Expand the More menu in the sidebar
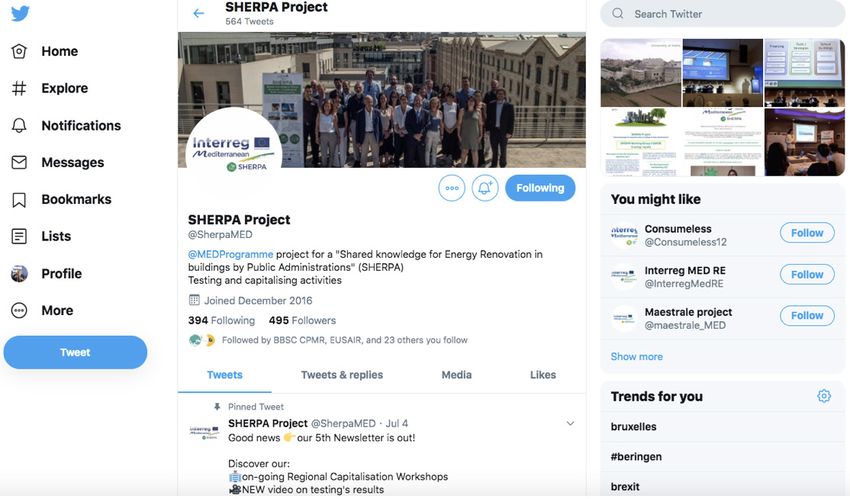 point(42,310)
